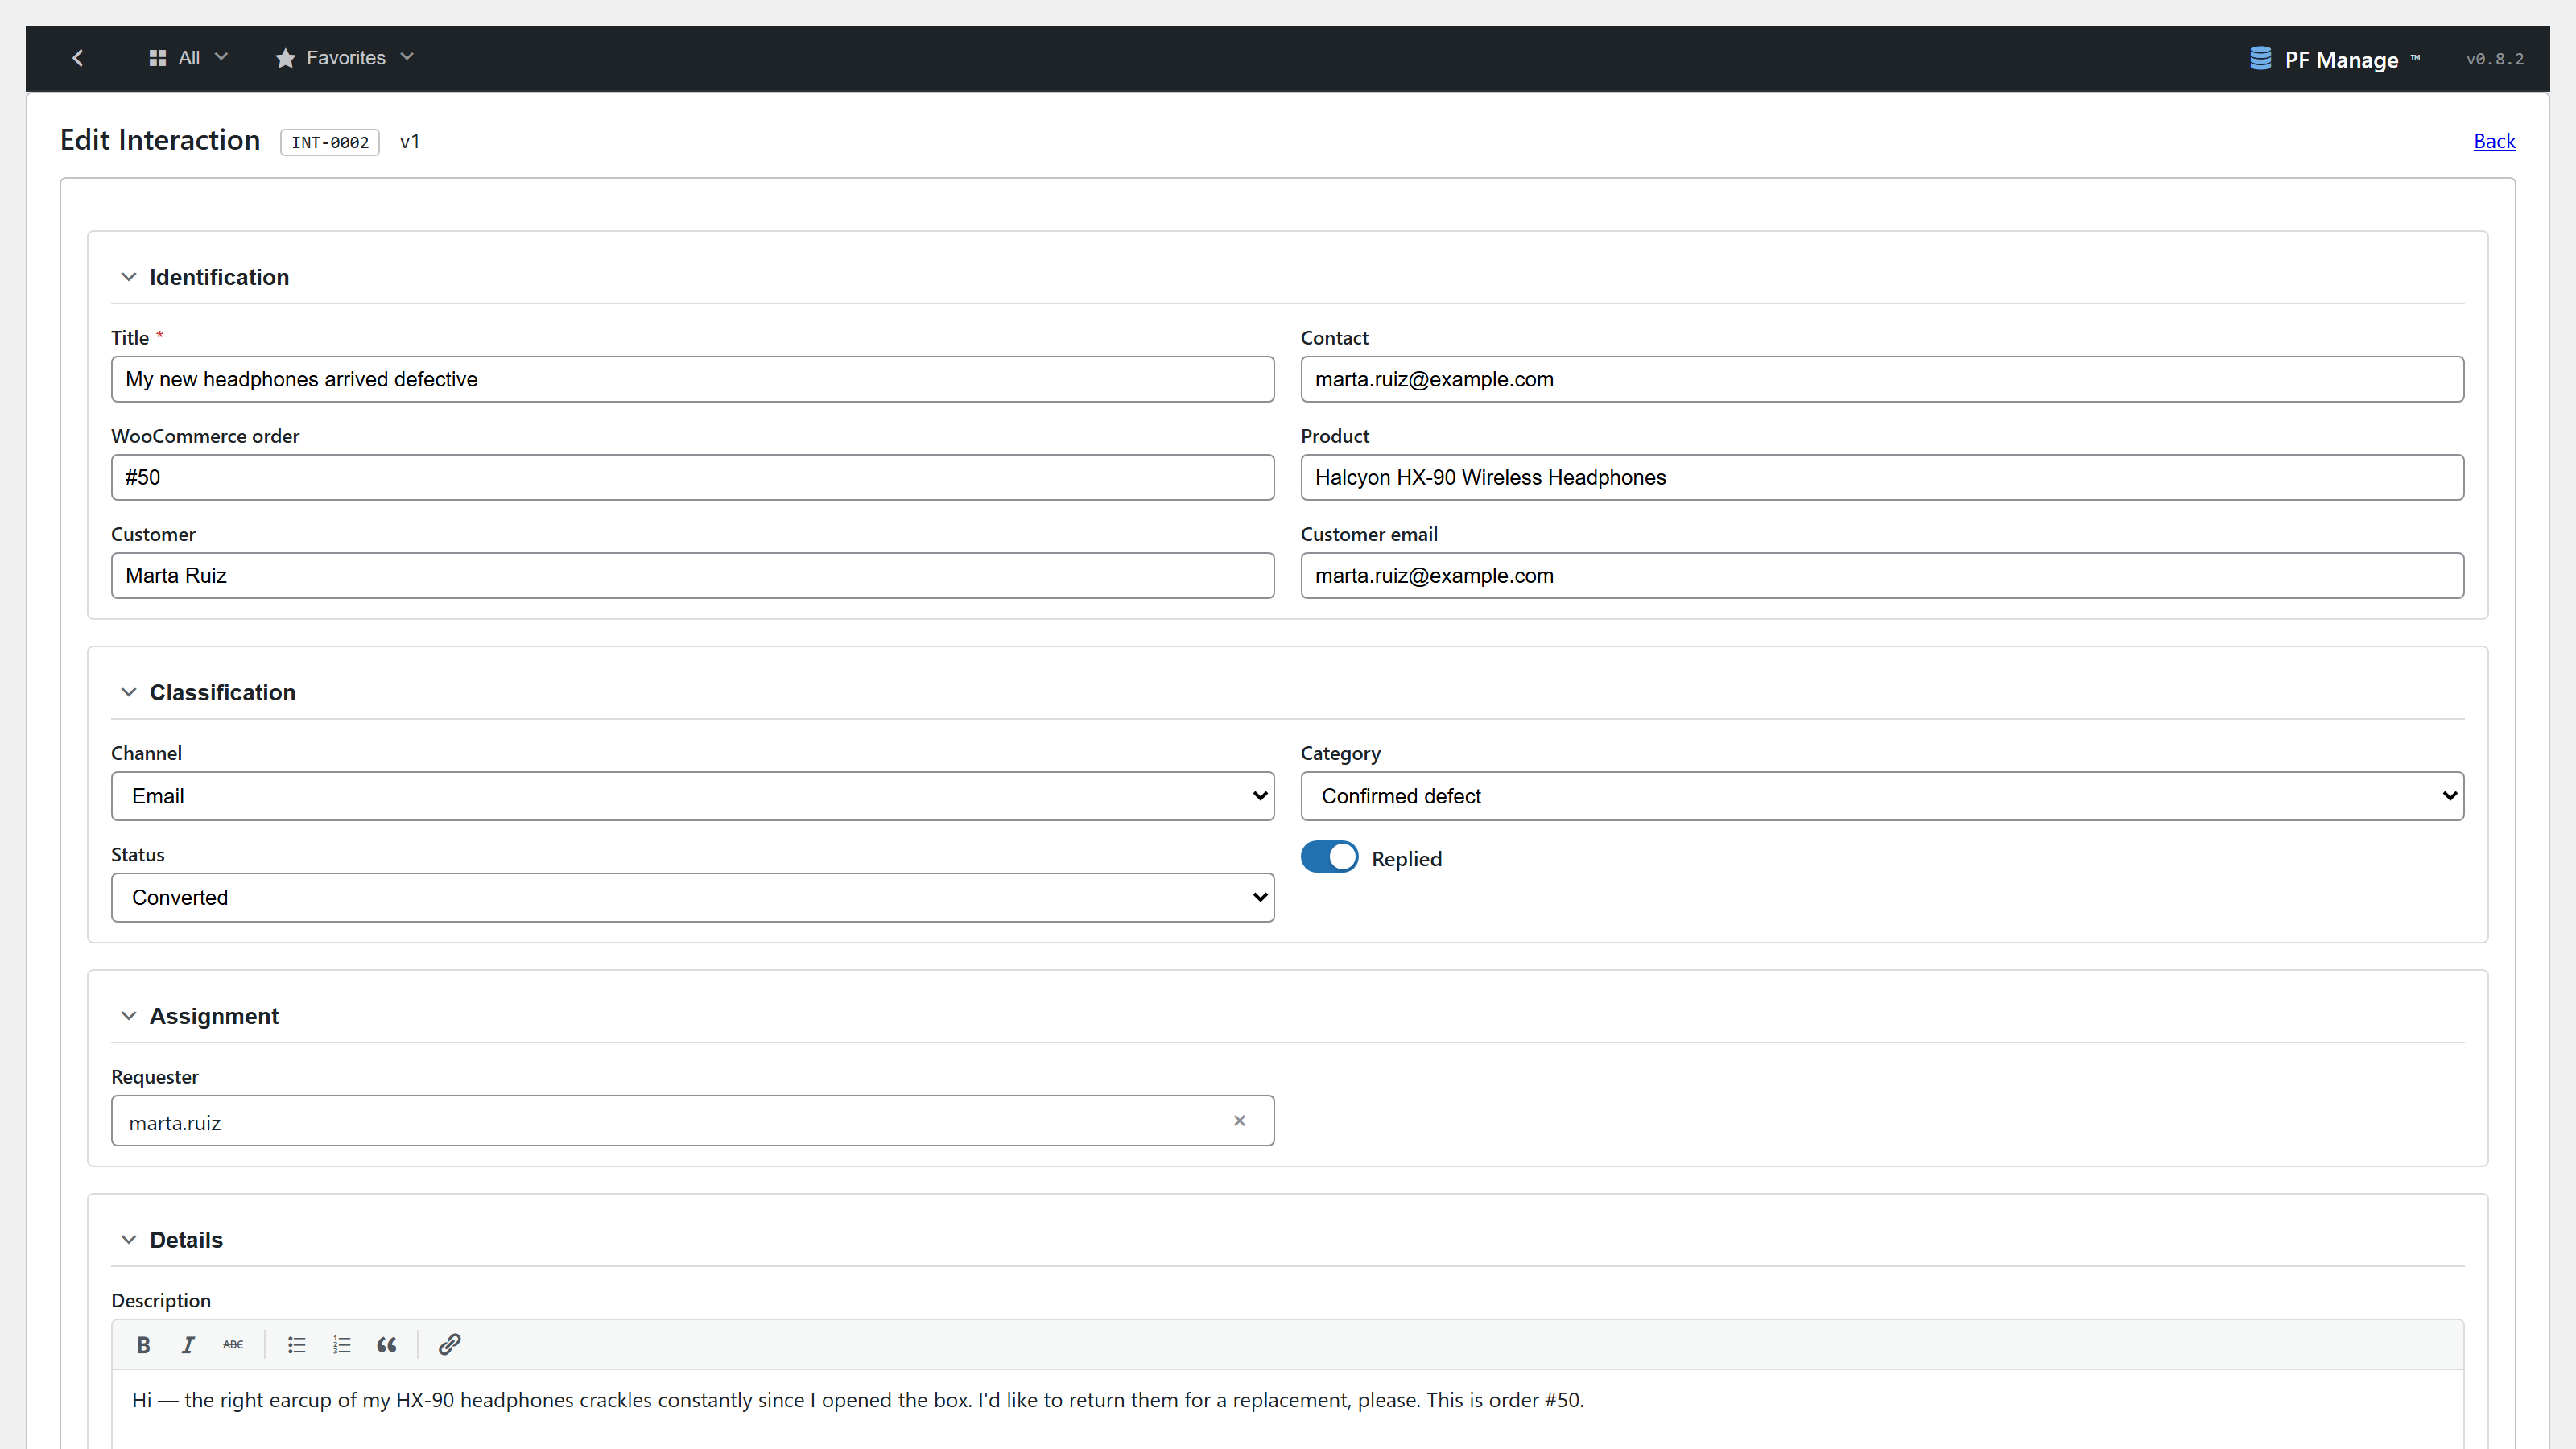
Task: Click the Product input field
Action: tap(1882, 477)
